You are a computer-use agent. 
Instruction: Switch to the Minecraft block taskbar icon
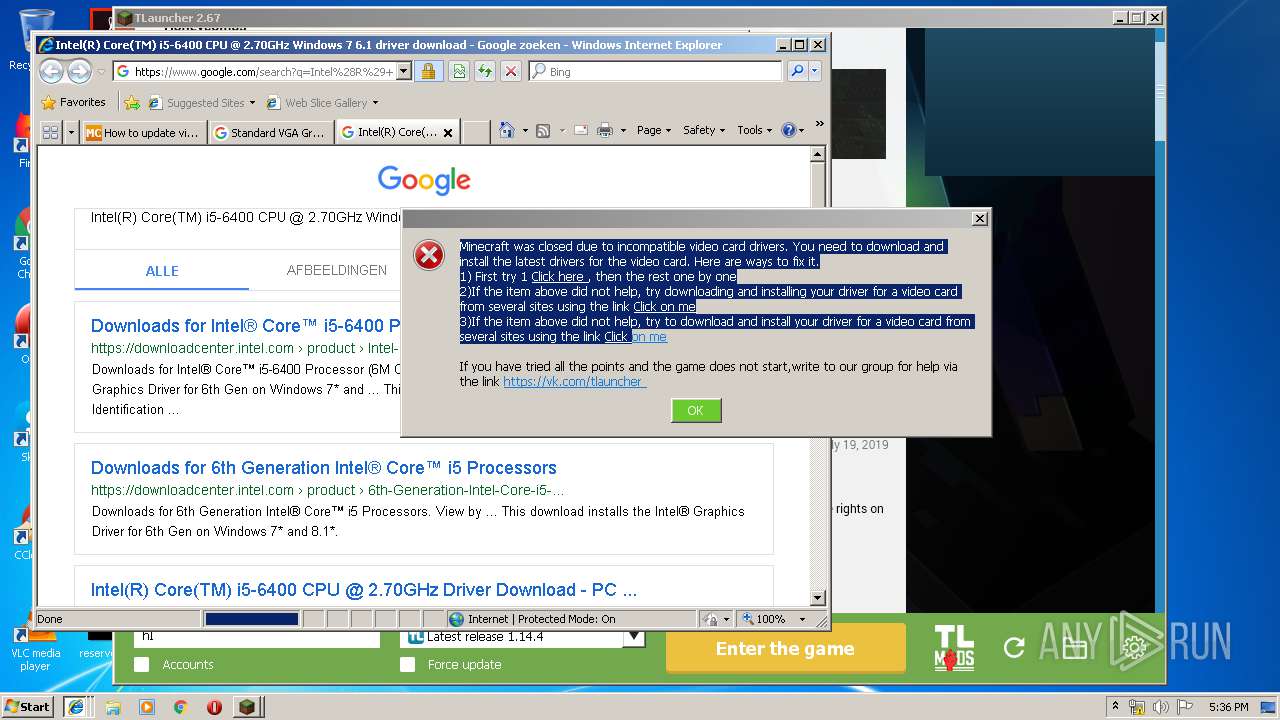pos(246,706)
